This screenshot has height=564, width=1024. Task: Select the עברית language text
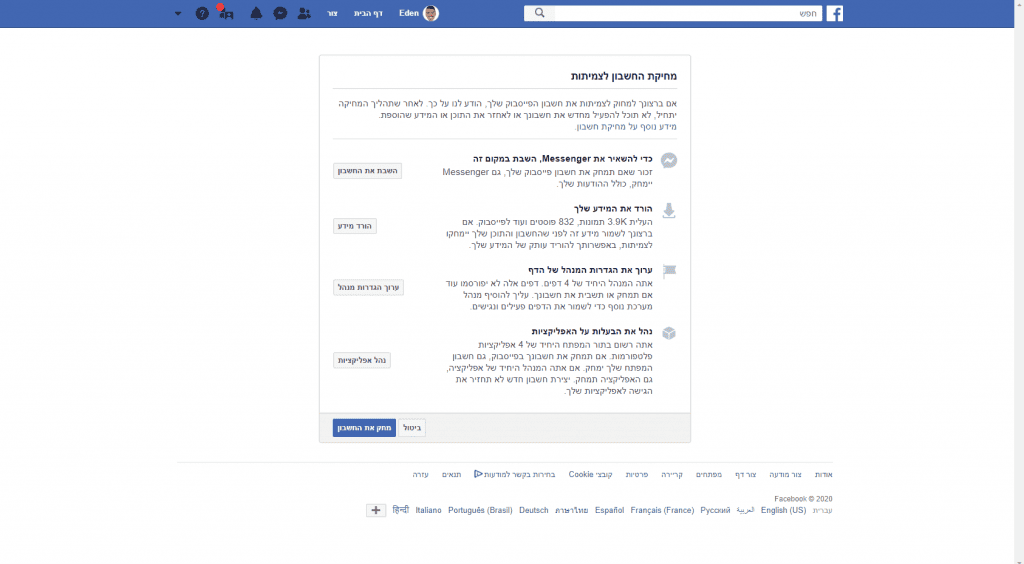[x=822, y=510]
